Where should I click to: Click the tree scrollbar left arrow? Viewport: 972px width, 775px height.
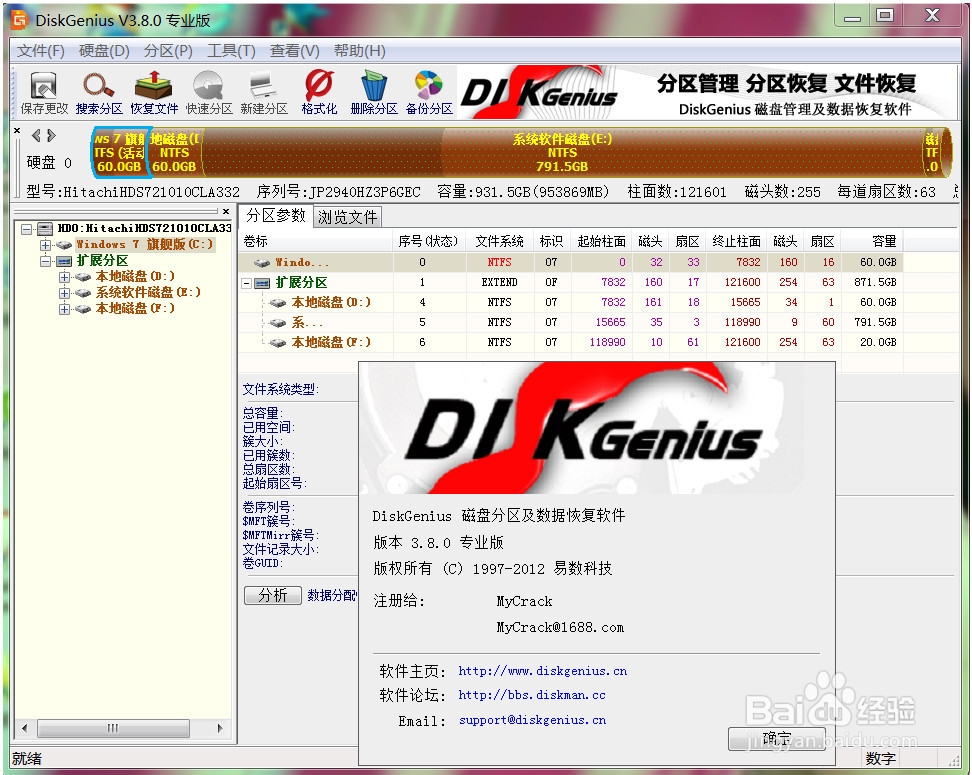[24, 728]
